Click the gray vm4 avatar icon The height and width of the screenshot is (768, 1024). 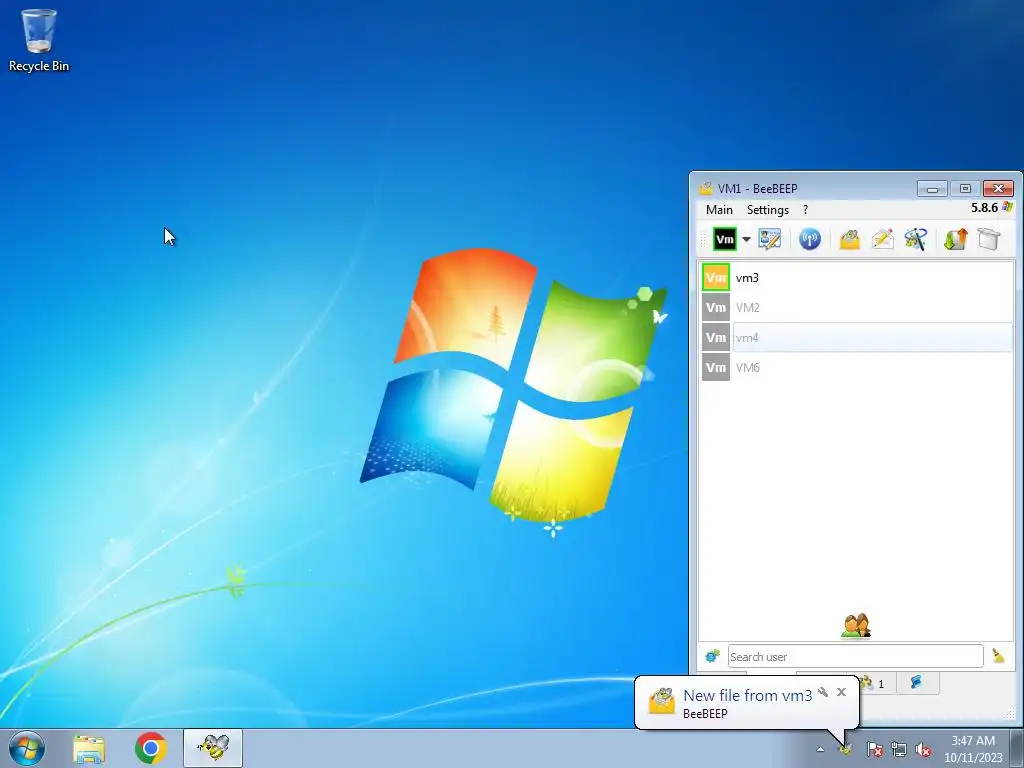pyautogui.click(x=716, y=338)
